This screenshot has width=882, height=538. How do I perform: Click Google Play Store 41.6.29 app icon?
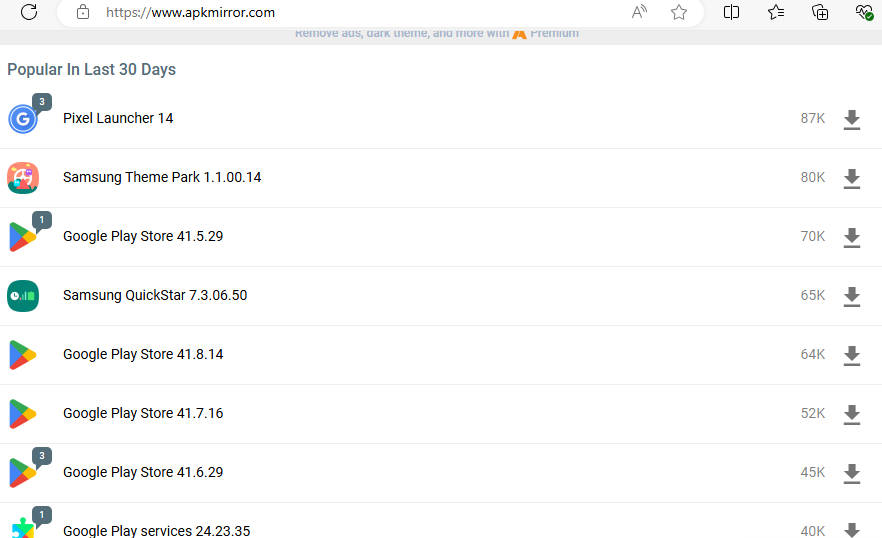[22, 473]
